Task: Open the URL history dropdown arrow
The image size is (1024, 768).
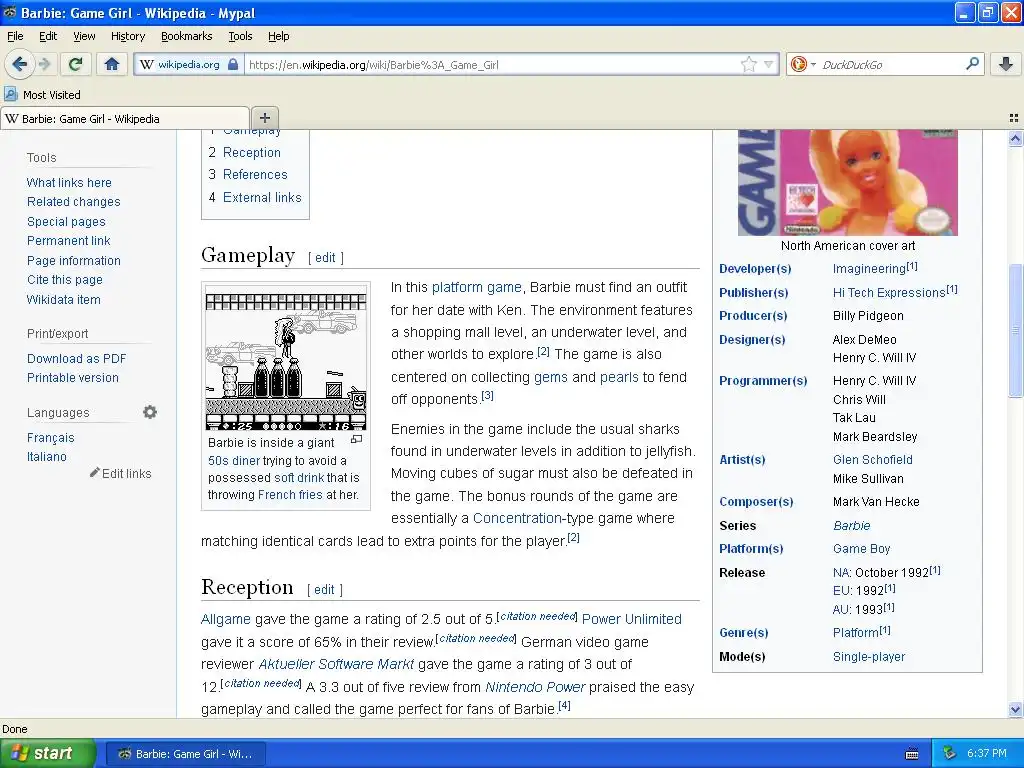Action: pyautogui.click(x=769, y=64)
